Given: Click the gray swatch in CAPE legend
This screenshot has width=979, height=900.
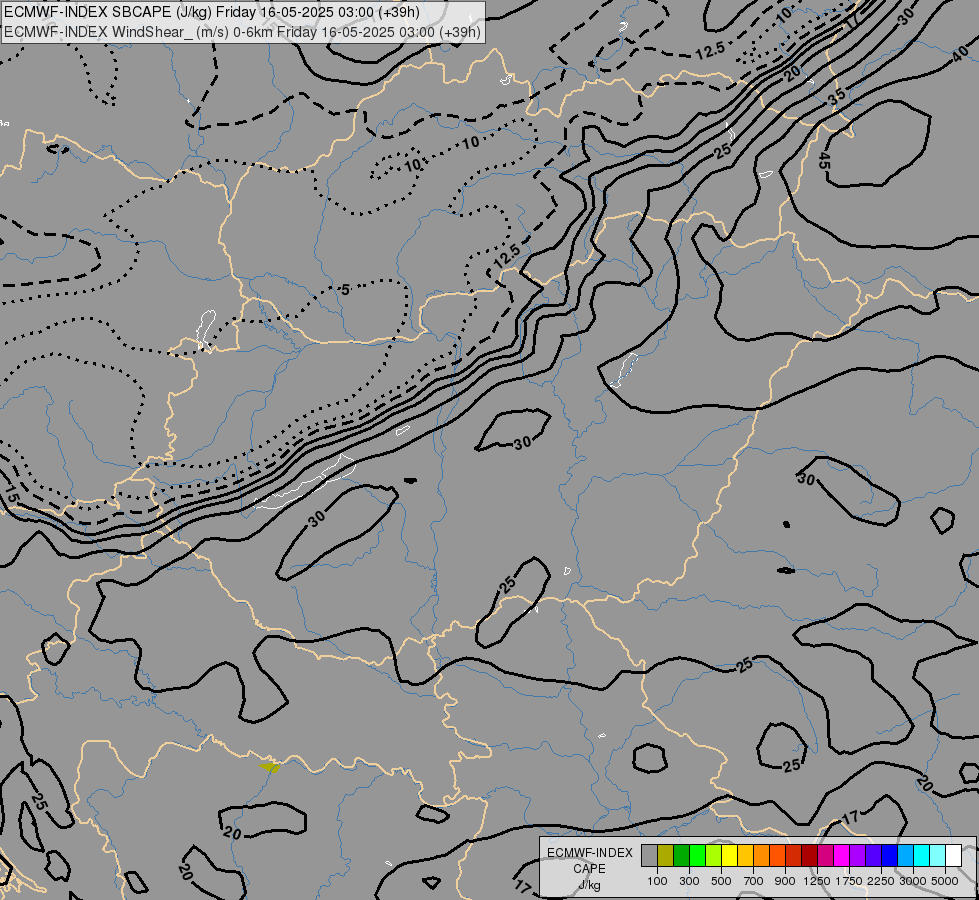Looking at the screenshot, I should point(649,855).
